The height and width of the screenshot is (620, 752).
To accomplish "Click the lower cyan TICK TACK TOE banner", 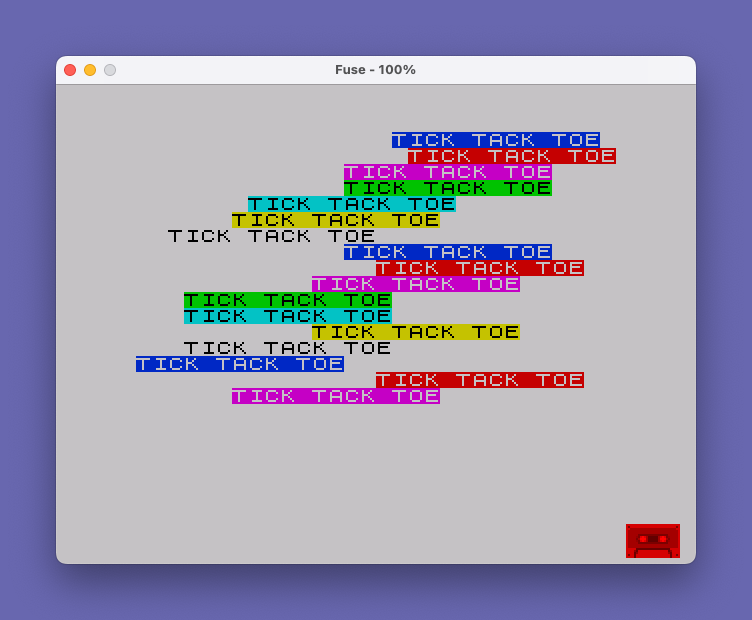I will 288,316.
